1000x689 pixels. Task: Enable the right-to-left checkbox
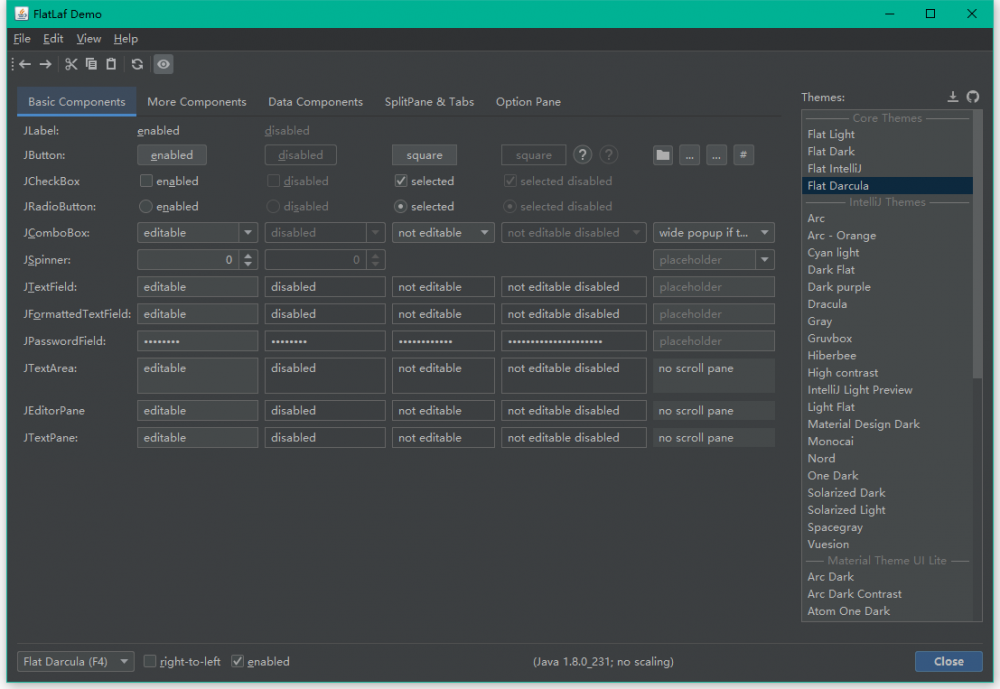[x=150, y=661]
